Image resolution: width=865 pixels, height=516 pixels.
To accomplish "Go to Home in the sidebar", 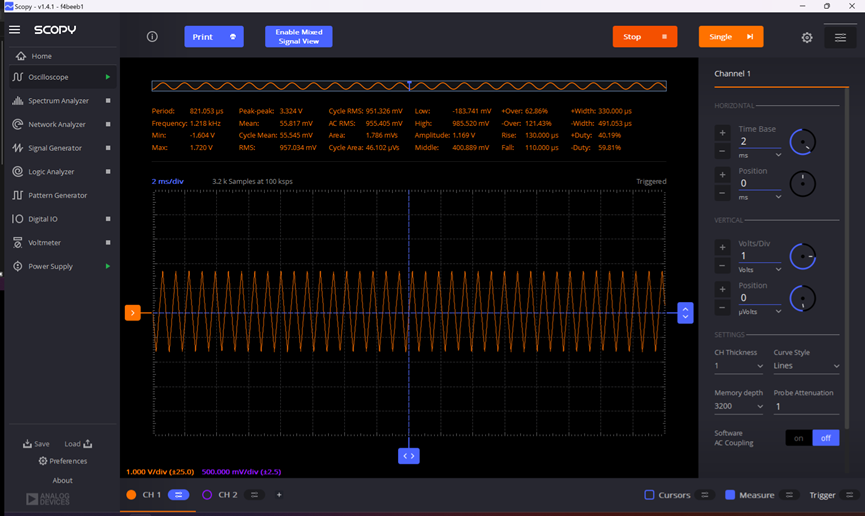I will [41, 56].
